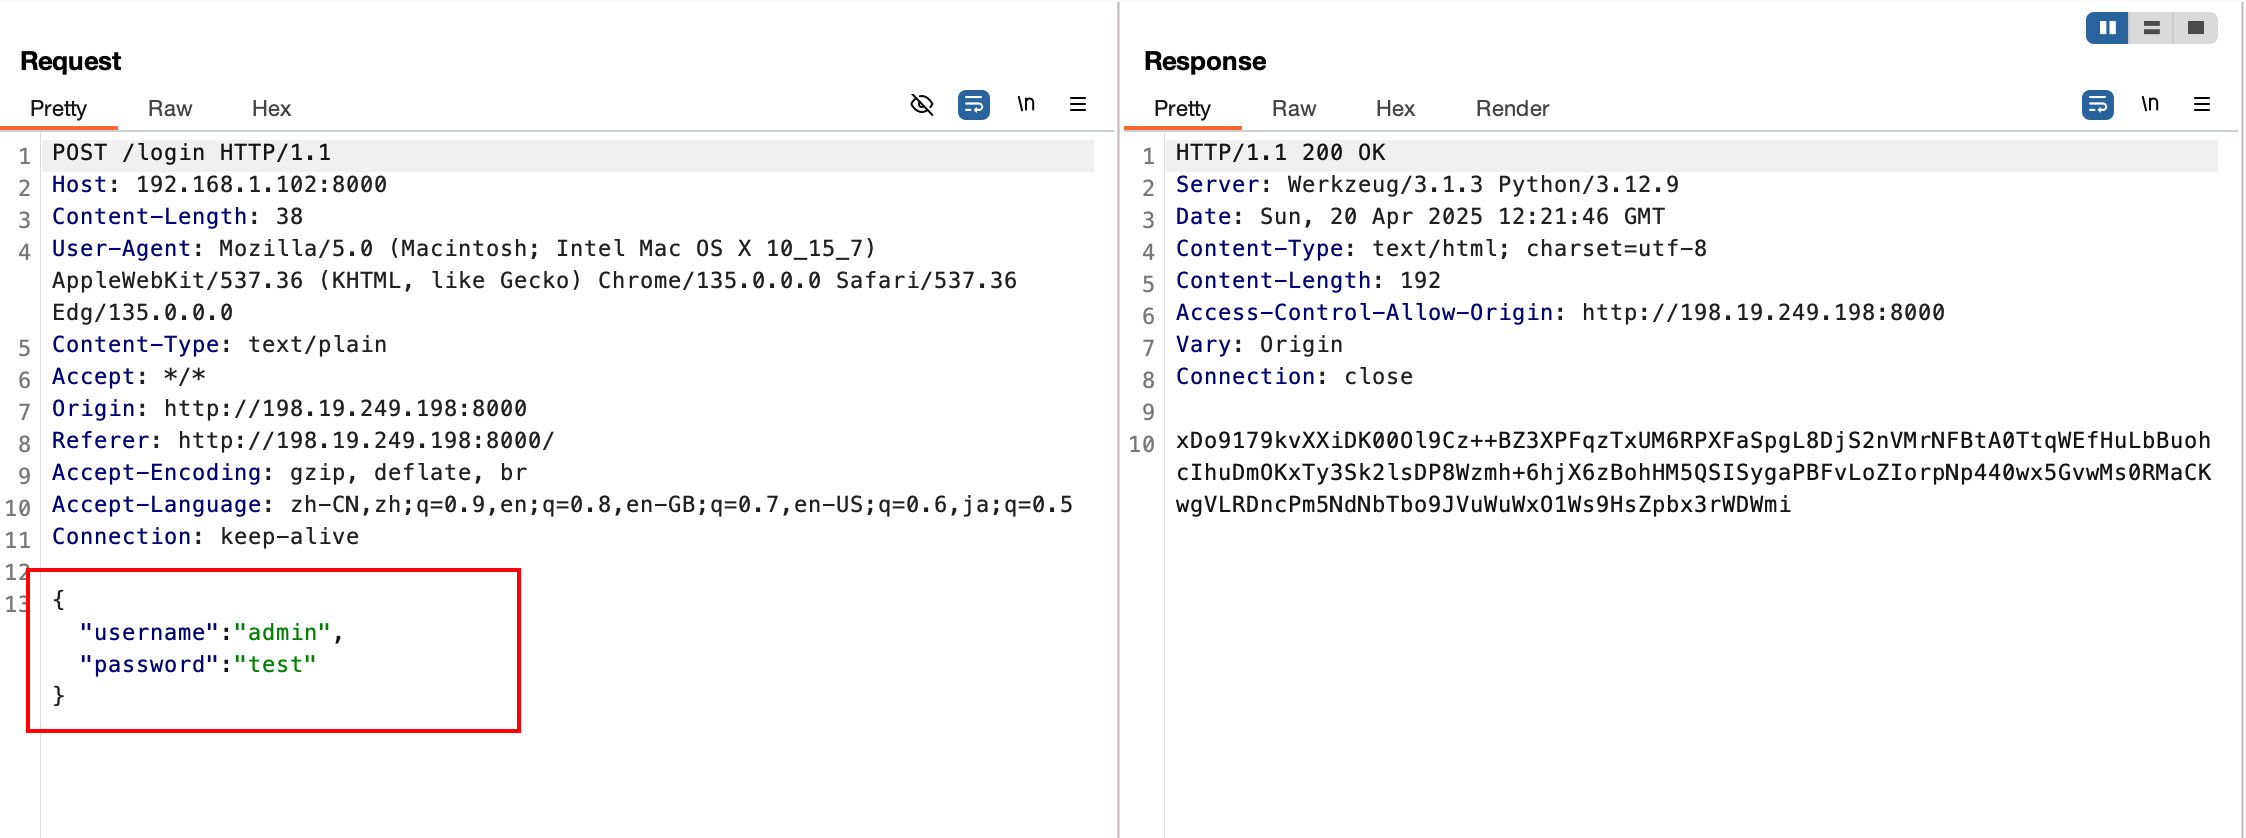Toggle word wrap icon in Request panel
This screenshot has width=2246, height=838.
(x=974, y=104)
